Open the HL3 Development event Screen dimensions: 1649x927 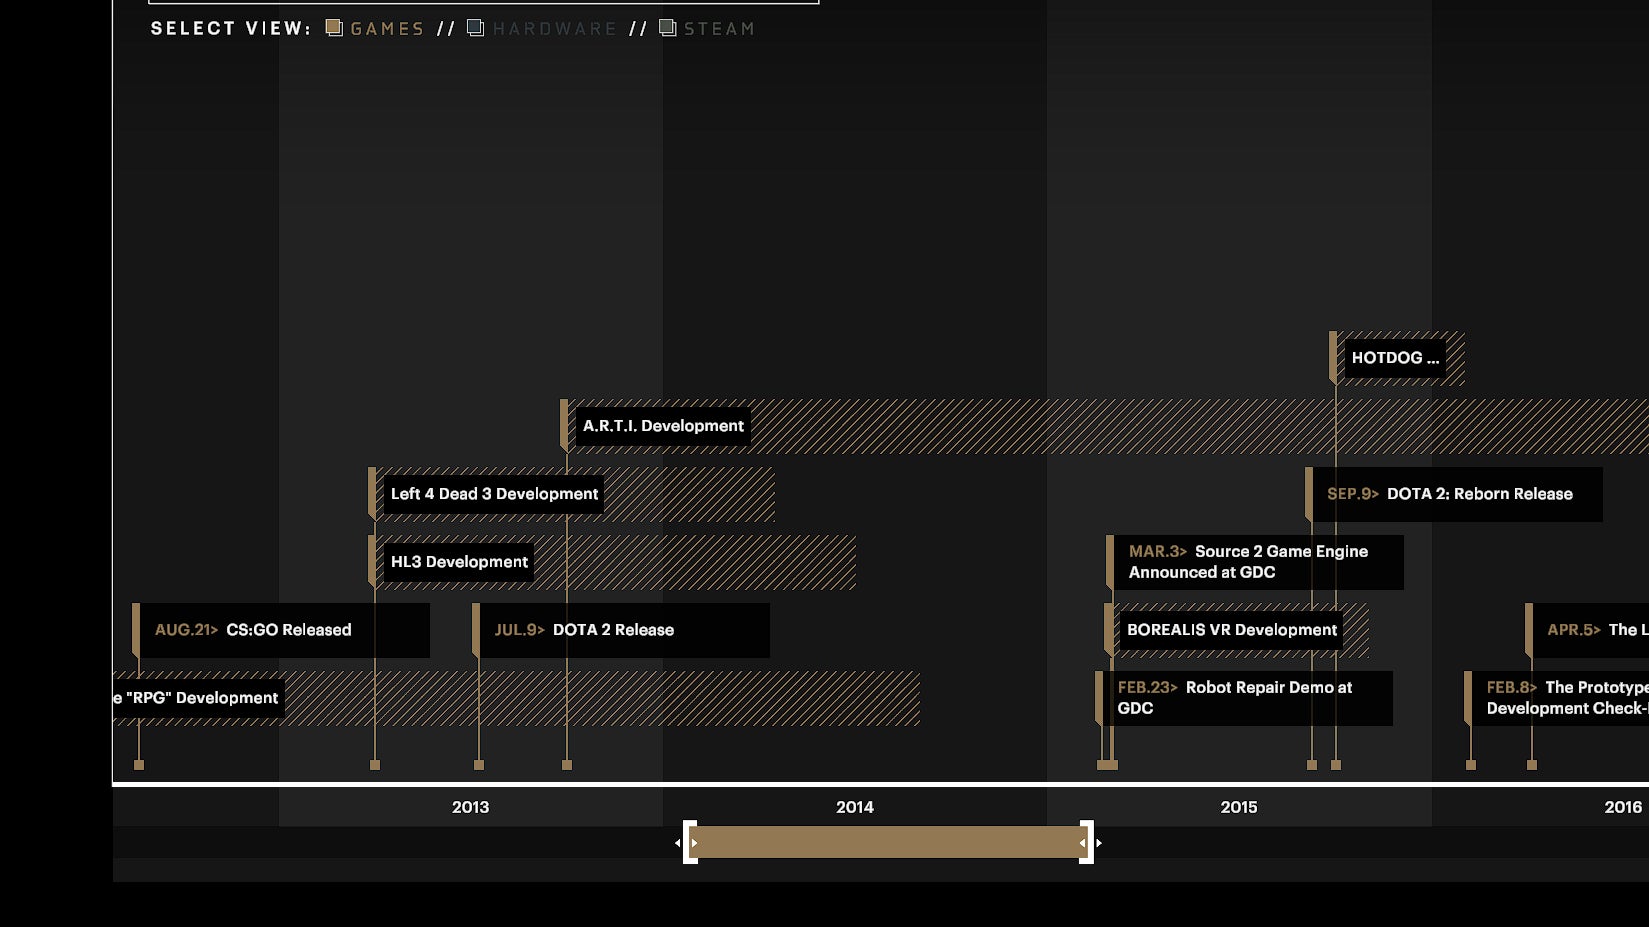458,561
